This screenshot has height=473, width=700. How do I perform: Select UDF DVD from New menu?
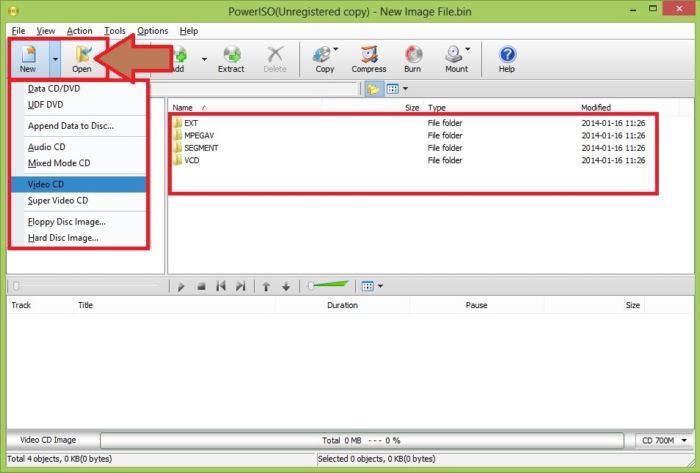click(x=79, y=104)
